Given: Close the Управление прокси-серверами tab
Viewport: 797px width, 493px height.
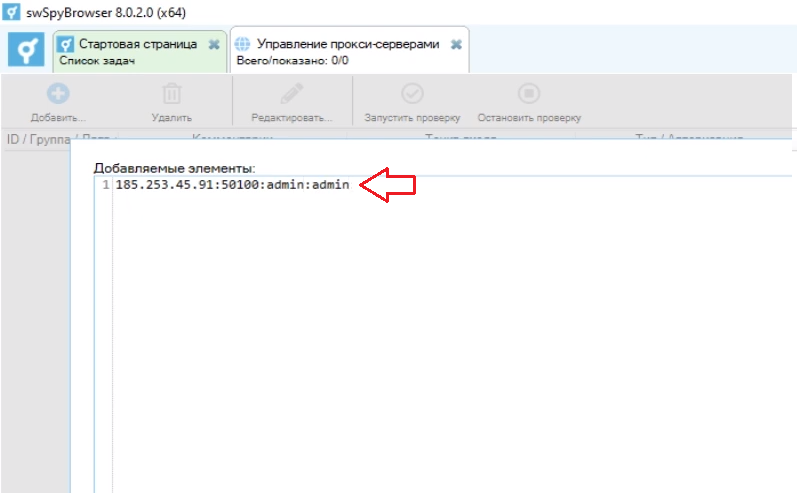Looking at the screenshot, I should 456,45.
